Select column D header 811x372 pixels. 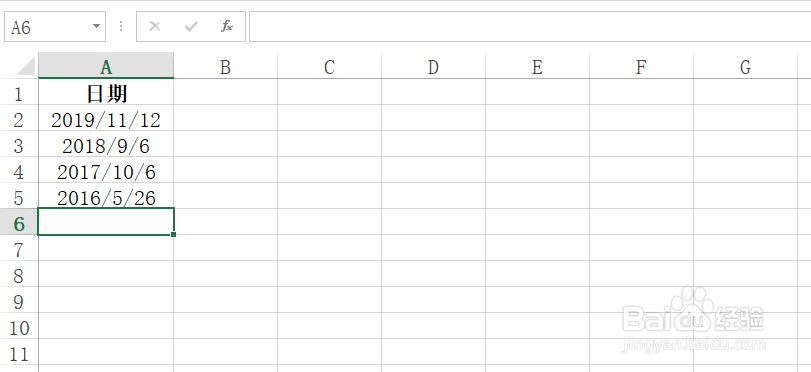tap(433, 66)
